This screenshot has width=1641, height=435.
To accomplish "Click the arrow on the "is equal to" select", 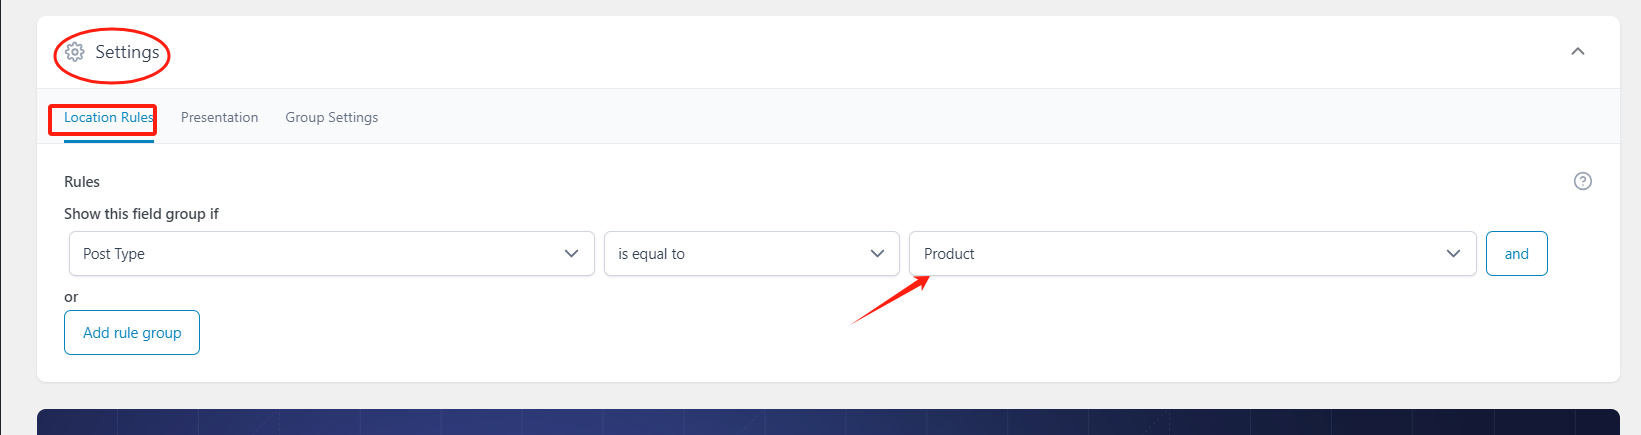I will click(878, 254).
